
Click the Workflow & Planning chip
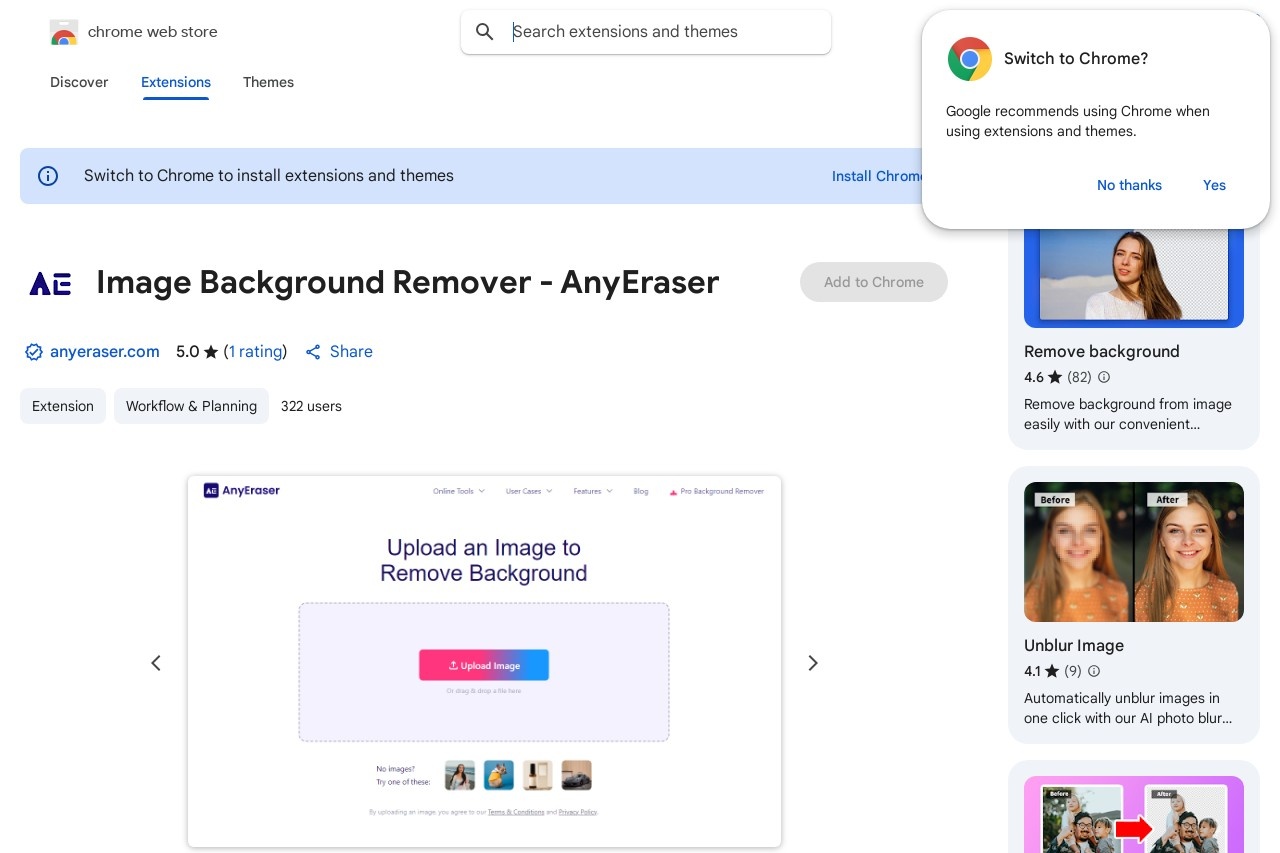(191, 406)
